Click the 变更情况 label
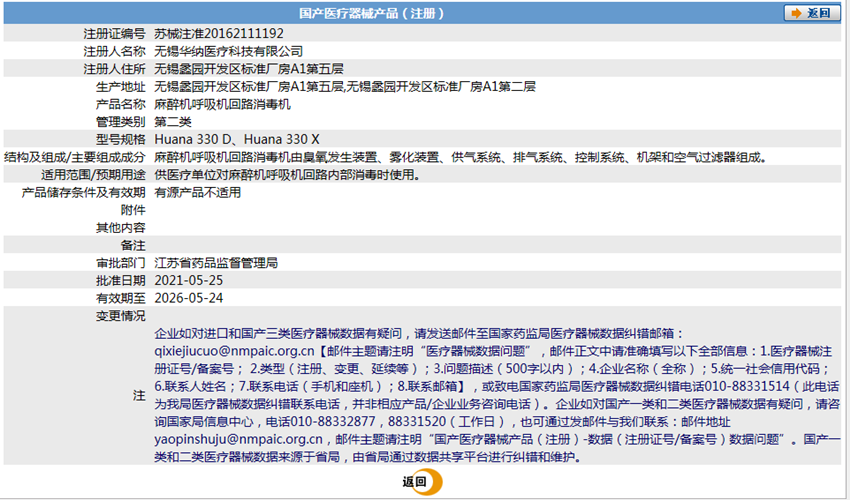Viewport: 850px width, 500px height. pos(120,316)
